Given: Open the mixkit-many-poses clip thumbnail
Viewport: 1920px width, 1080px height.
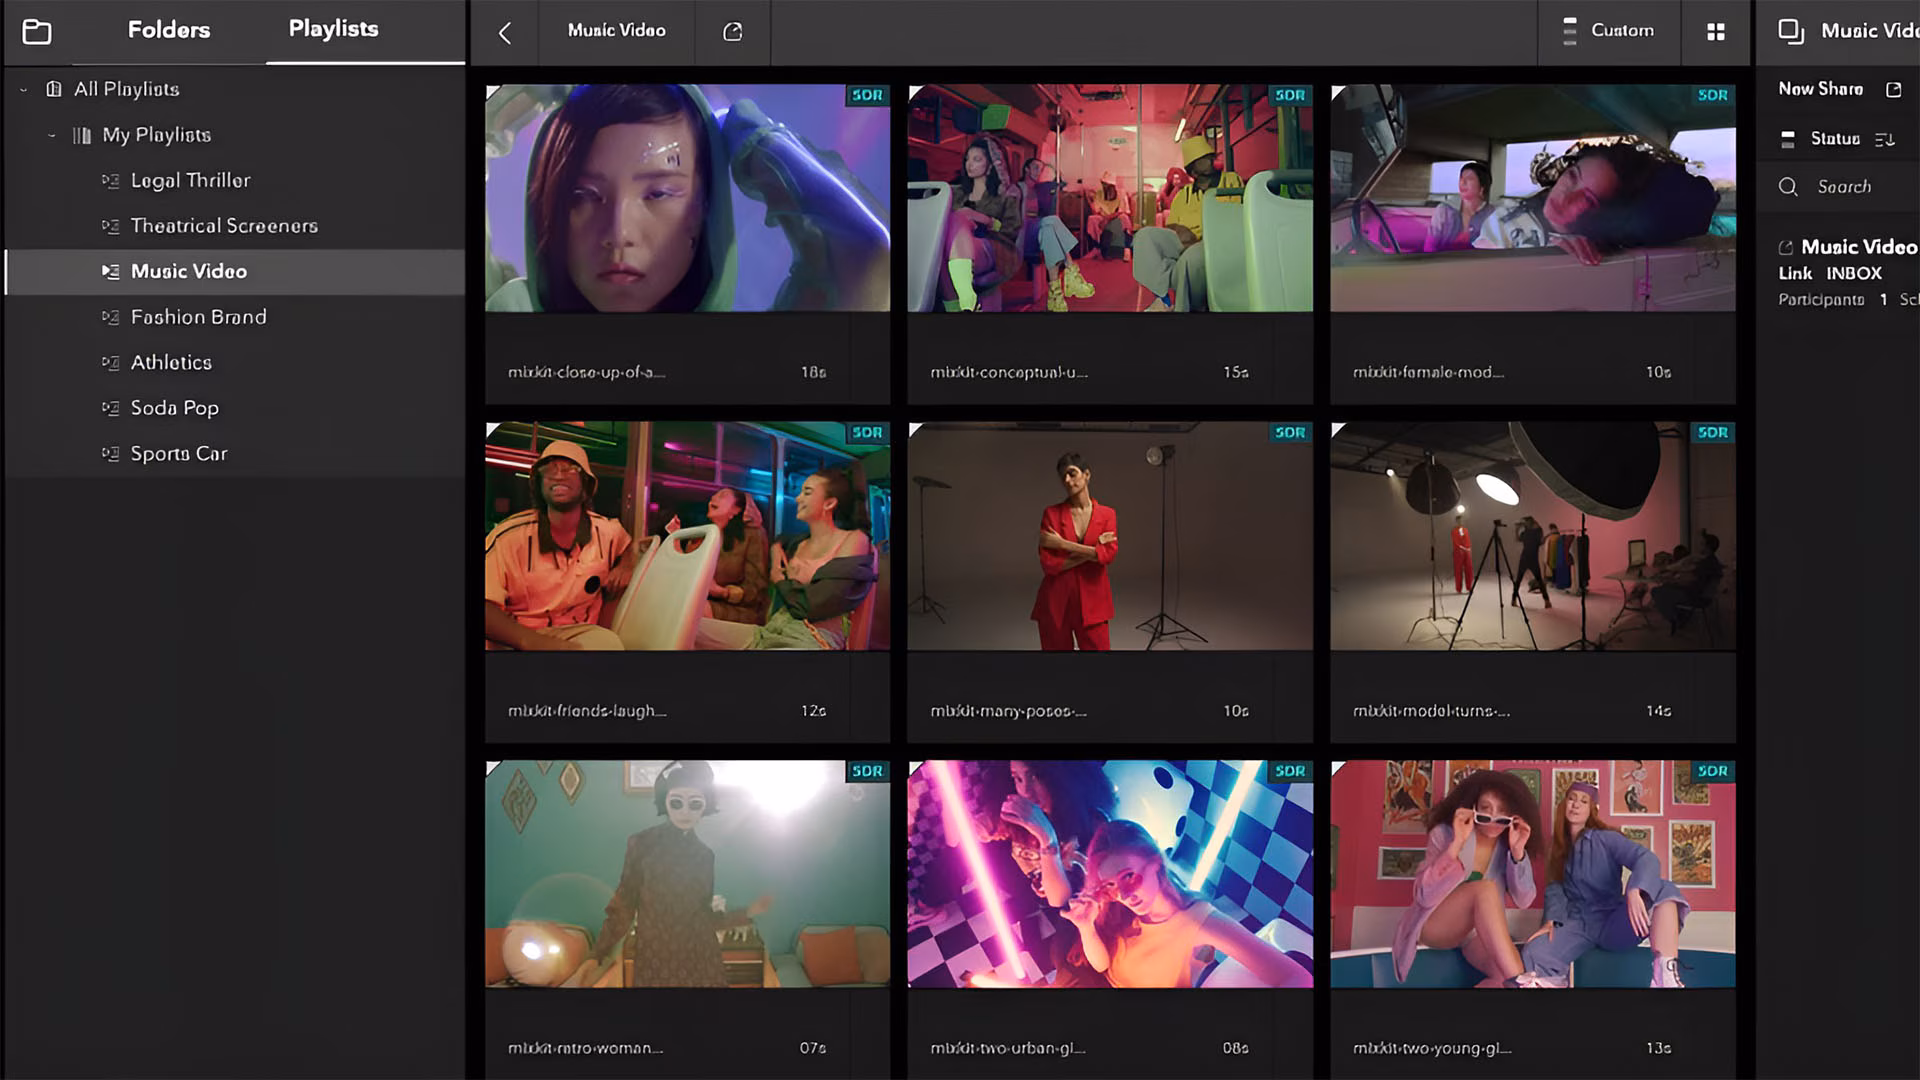Looking at the screenshot, I should 1110,536.
